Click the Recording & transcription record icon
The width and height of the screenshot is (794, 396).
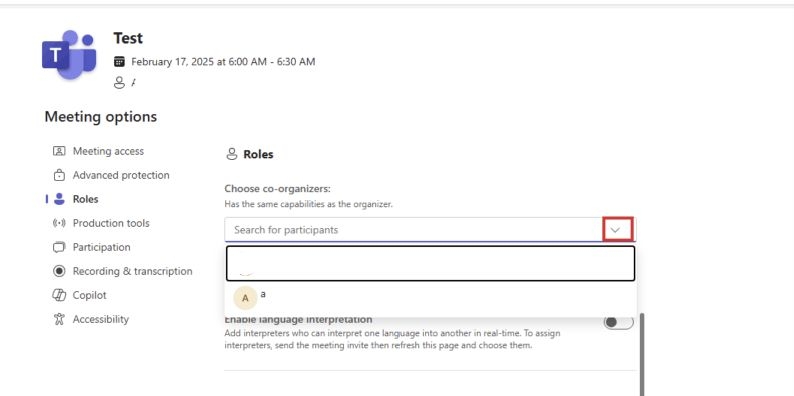(x=59, y=271)
